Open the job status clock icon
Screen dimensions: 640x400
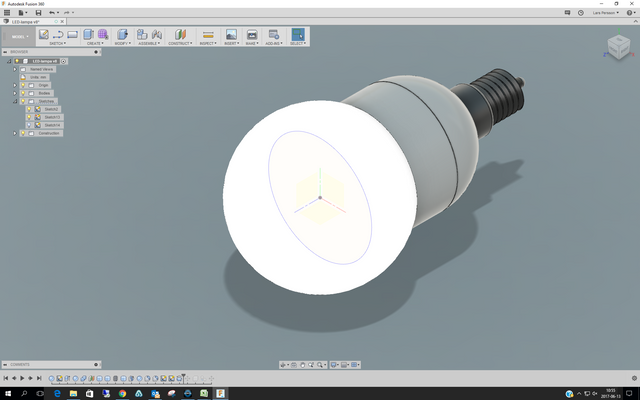(x=581, y=13)
